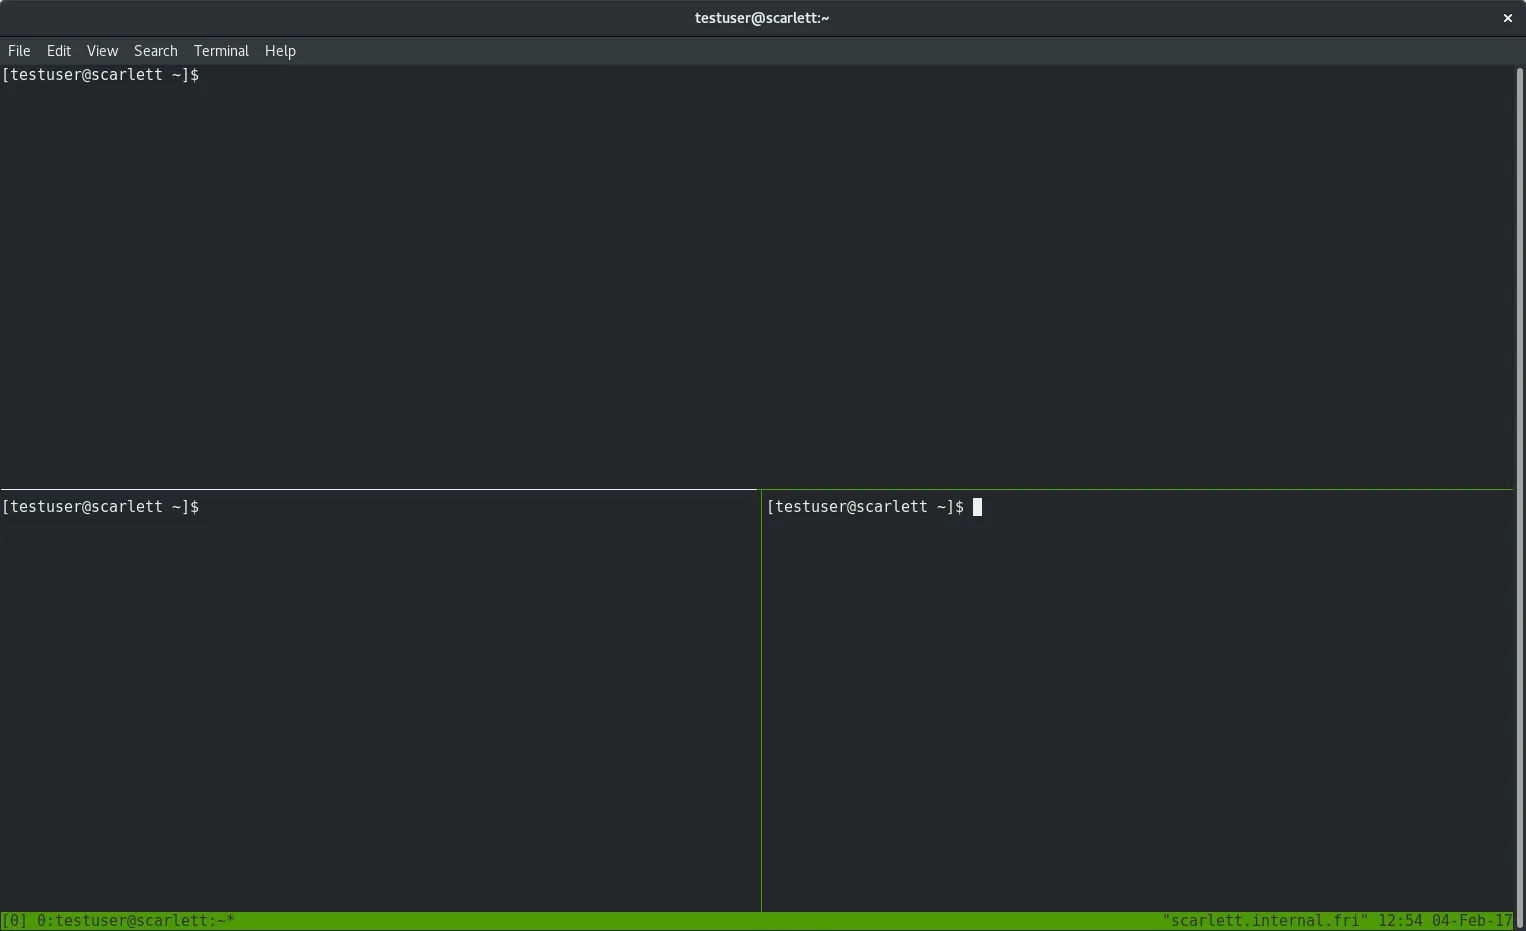
Task: Click the green tmux status bar
Action: click(x=600, y=920)
